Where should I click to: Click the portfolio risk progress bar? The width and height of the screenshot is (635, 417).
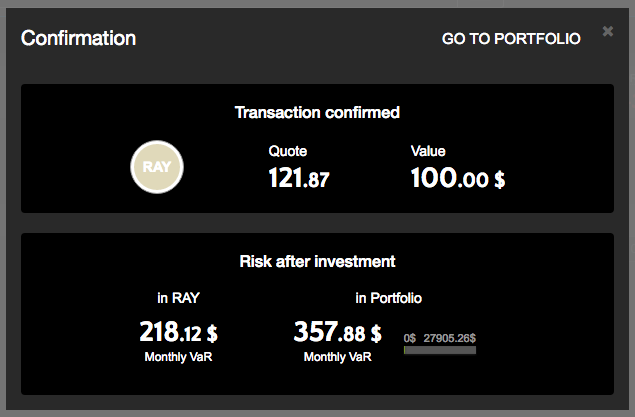click(x=440, y=350)
